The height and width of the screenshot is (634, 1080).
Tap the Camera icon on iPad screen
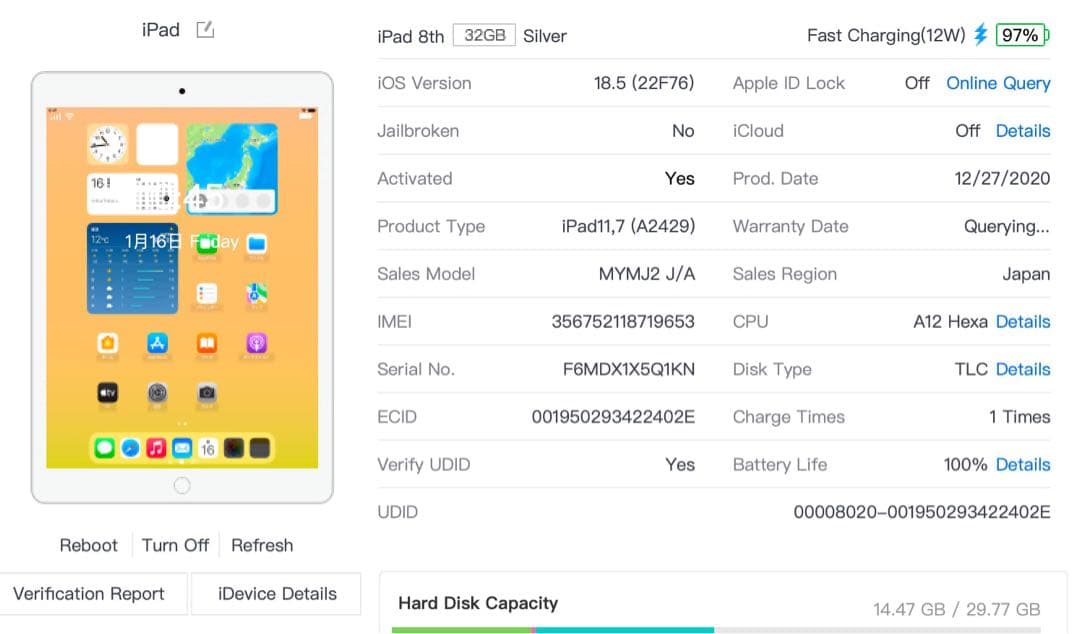click(207, 393)
